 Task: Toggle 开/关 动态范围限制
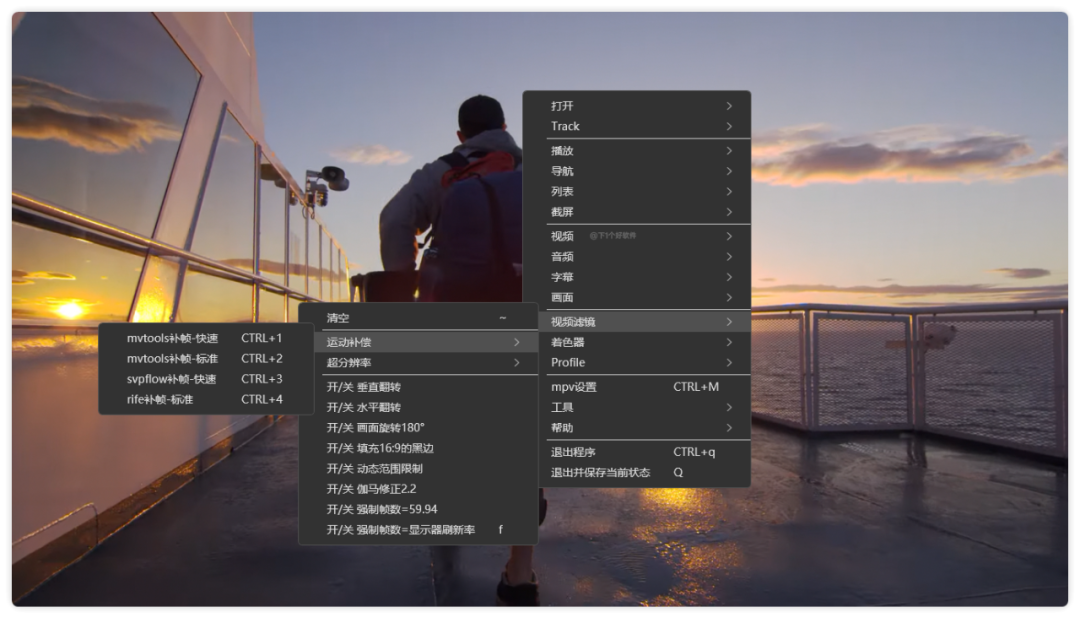(418, 468)
